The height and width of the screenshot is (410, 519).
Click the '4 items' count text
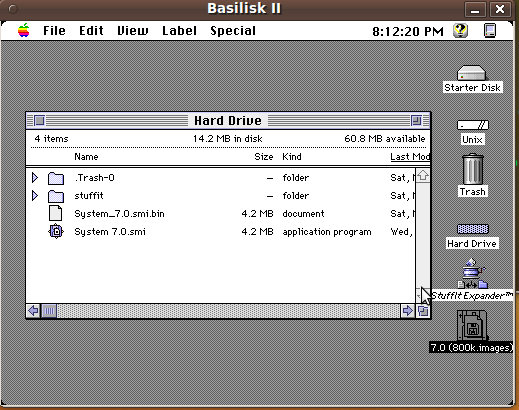(51, 139)
